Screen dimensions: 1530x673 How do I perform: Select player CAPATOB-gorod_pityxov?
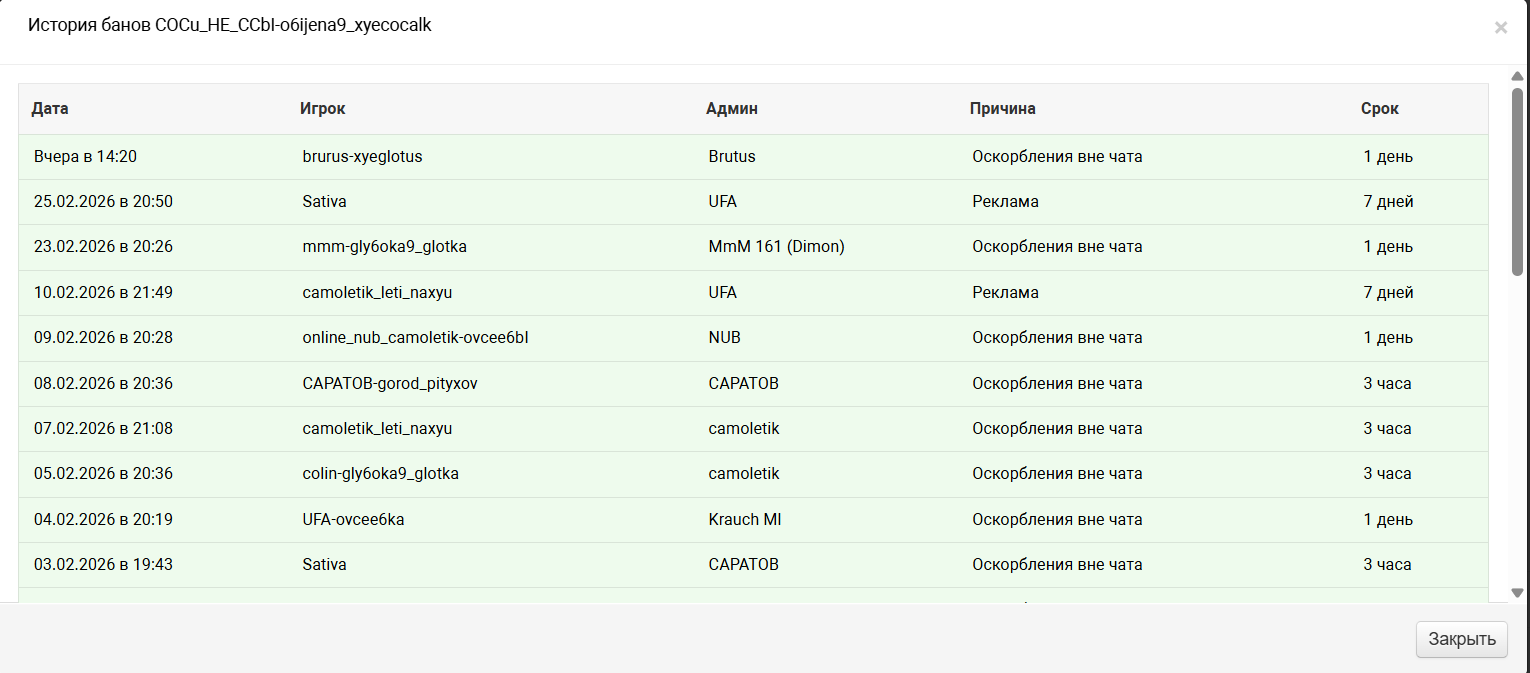390,384
